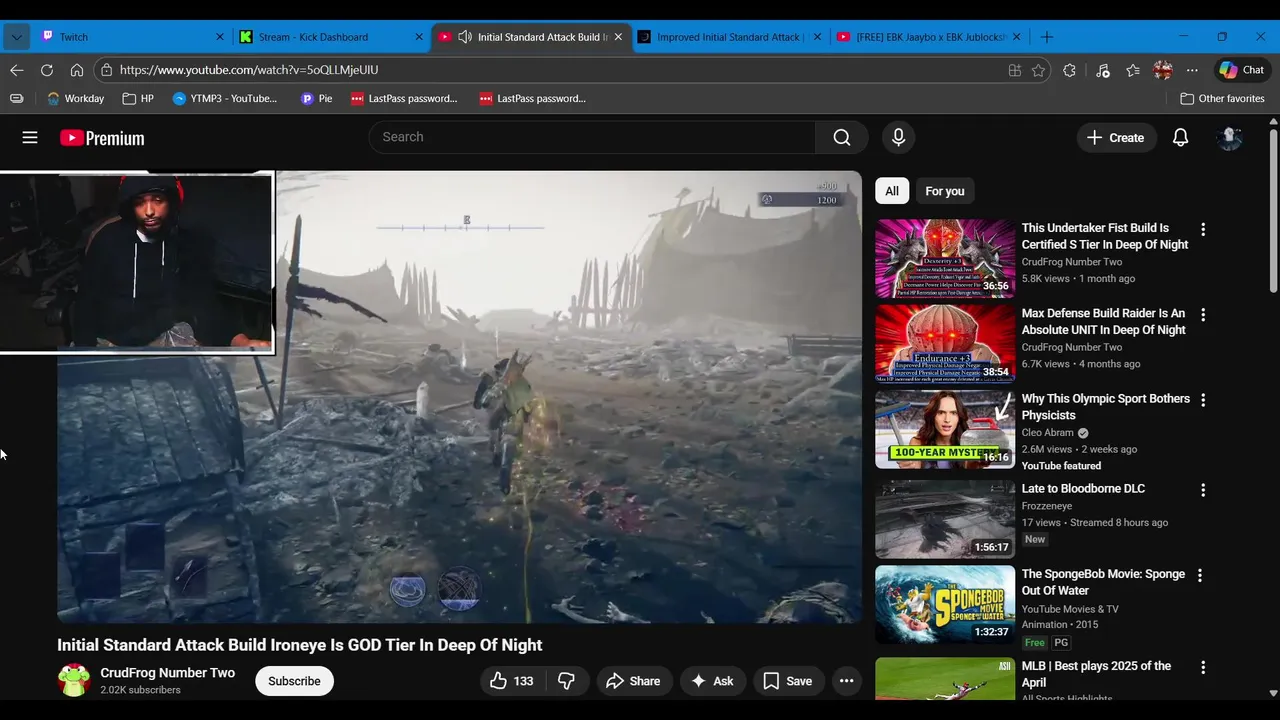
Task: Open the YouTube hamburger guide menu
Action: pyautogui.click(x=30, y=138)
